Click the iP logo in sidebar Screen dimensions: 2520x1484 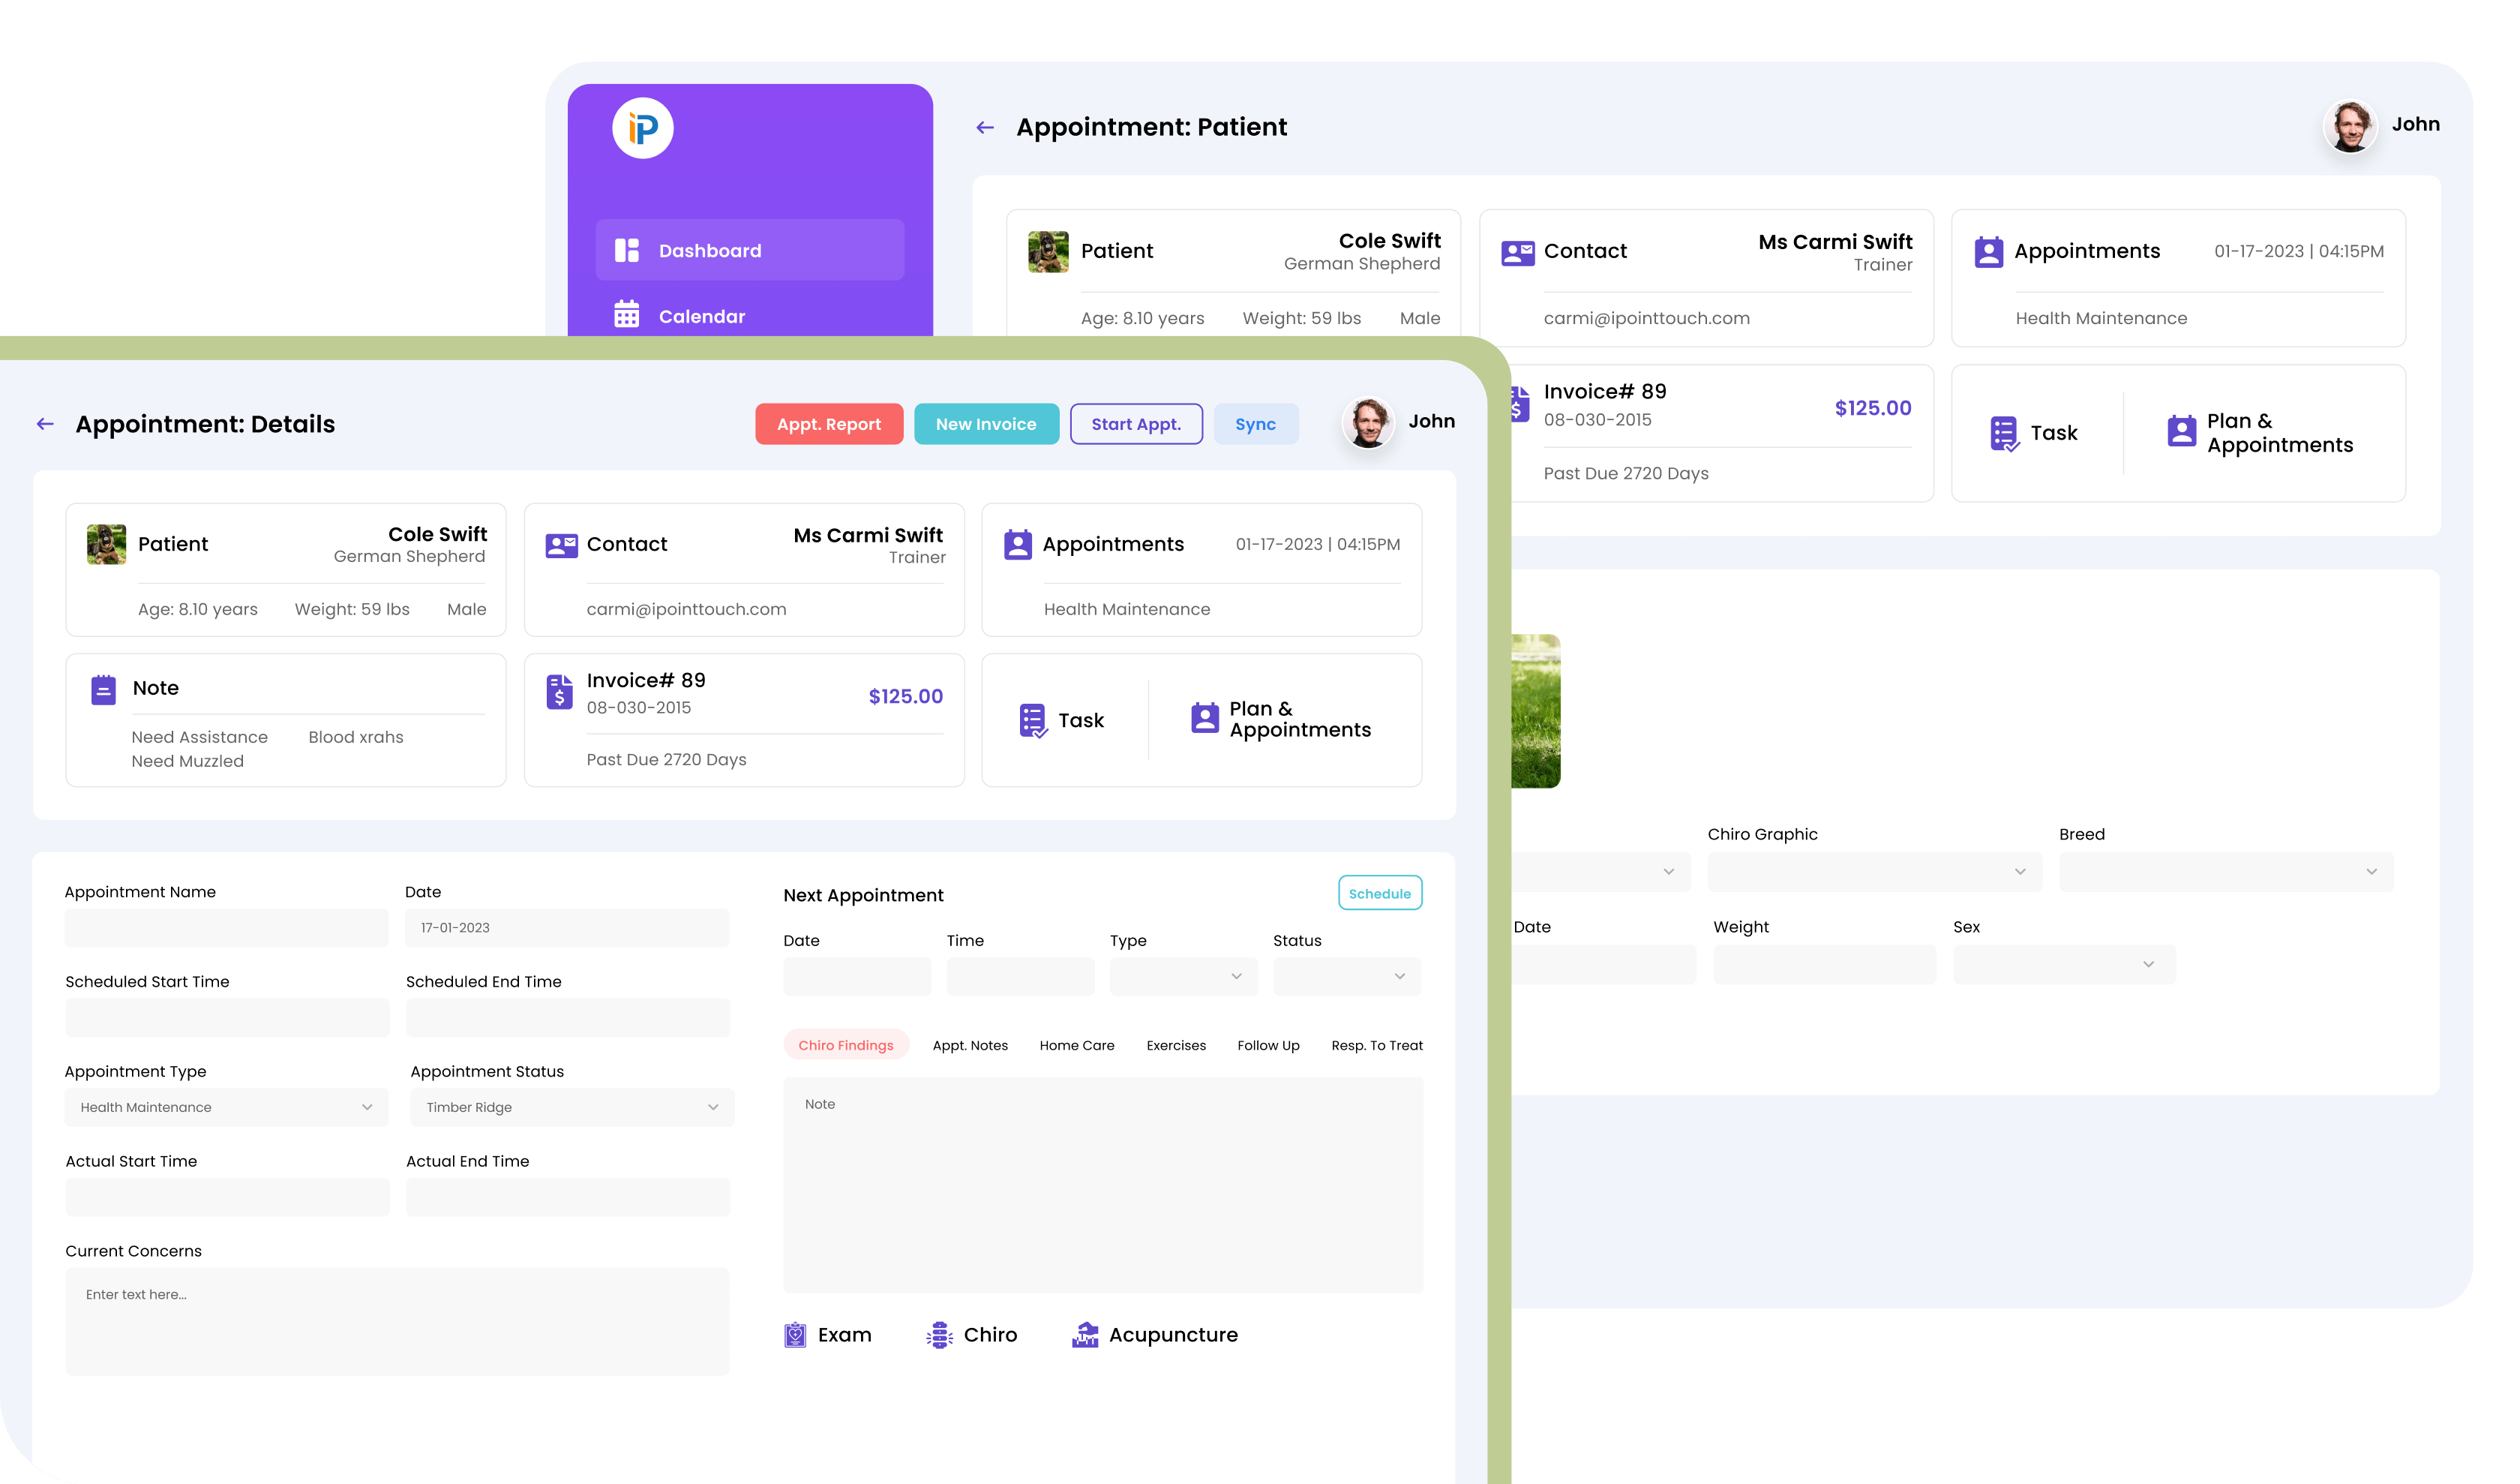point(643,128)
